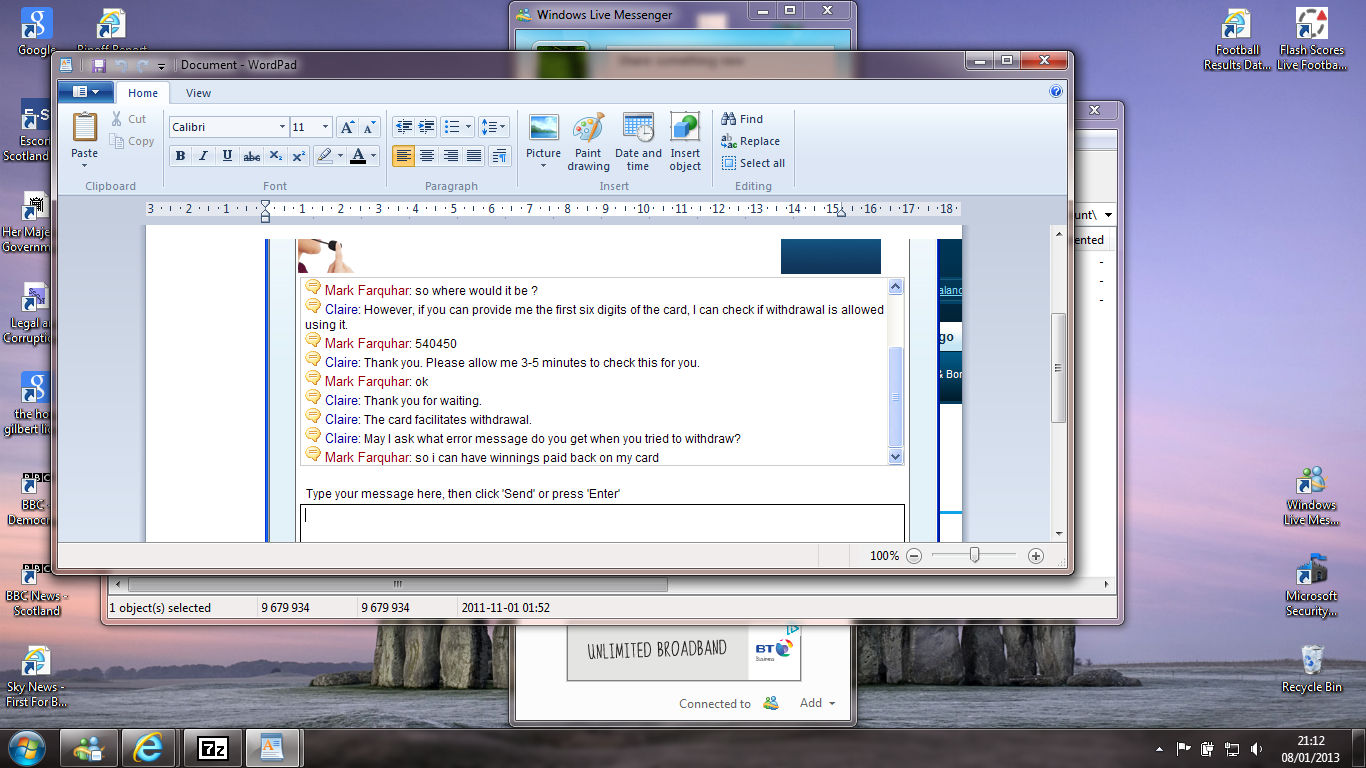Click Select all in Editing group

[x=753, y=163]
